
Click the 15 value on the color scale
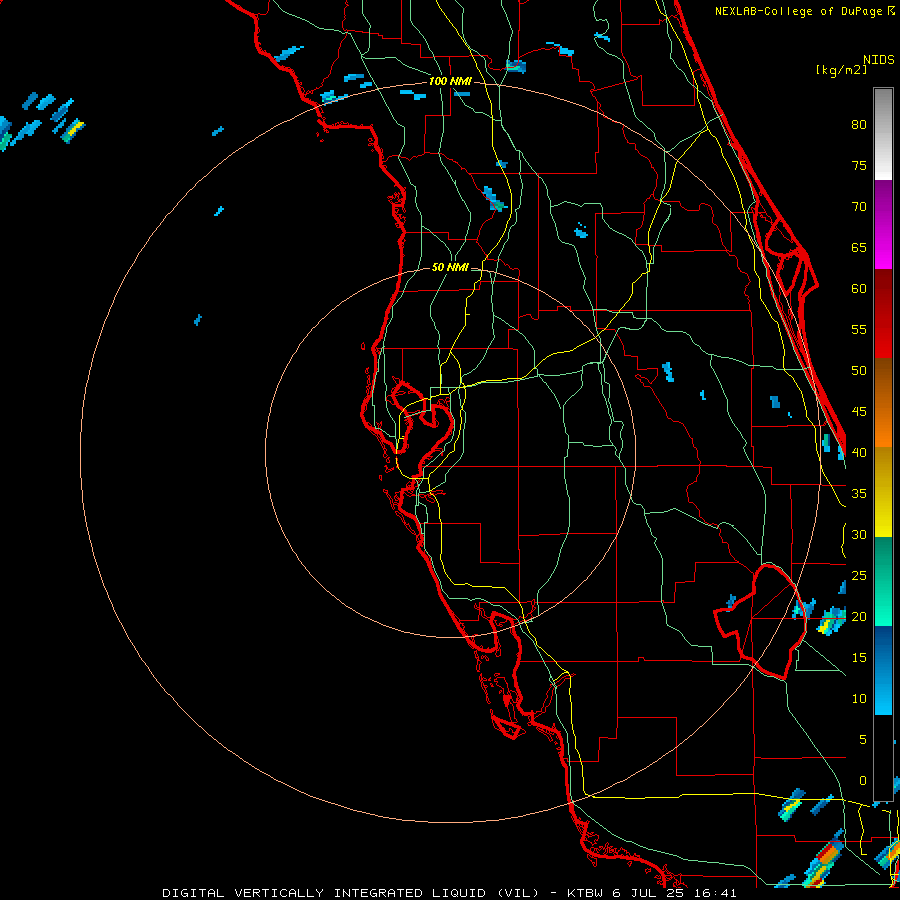tap(859, 658)
